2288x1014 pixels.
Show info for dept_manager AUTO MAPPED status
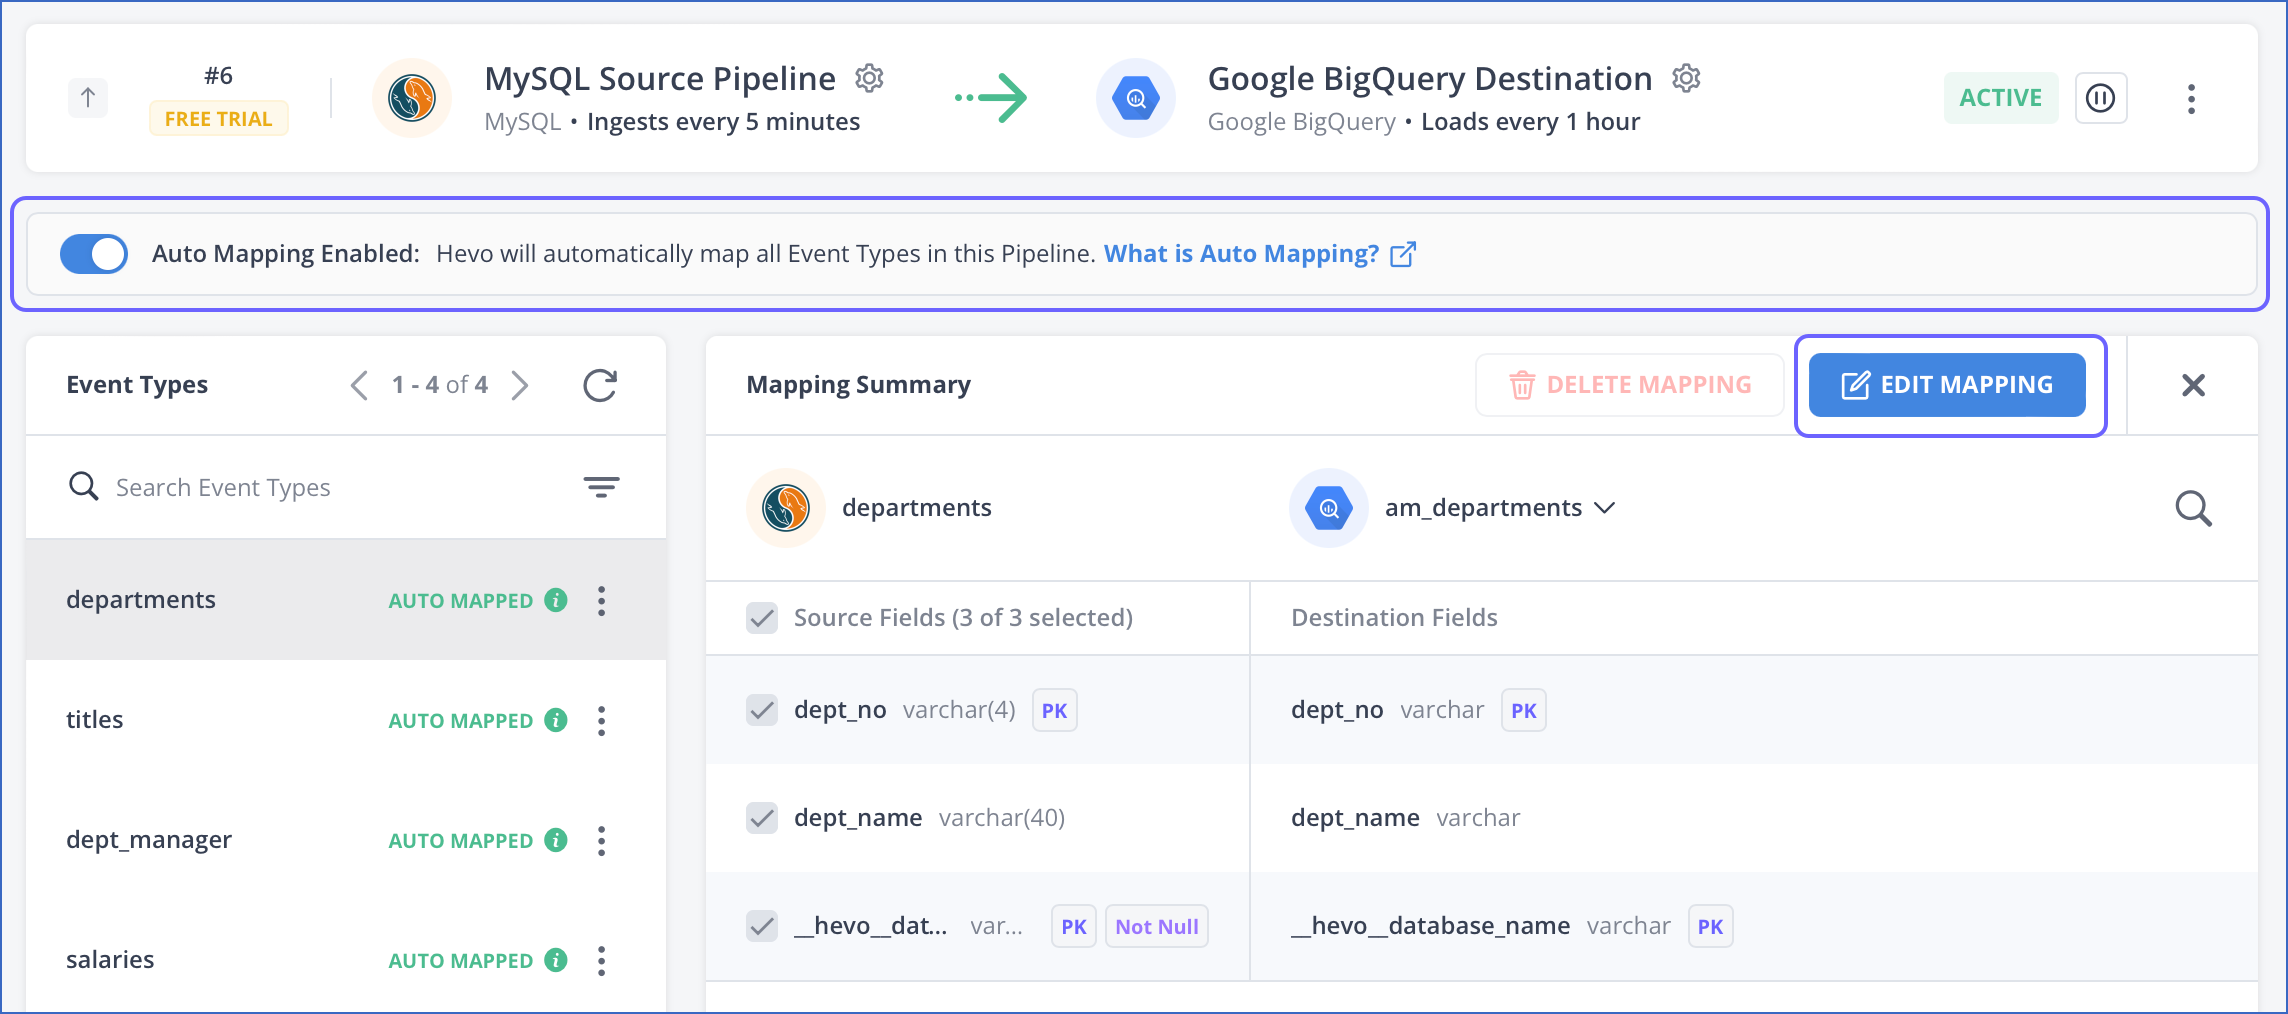coord(556,840)
